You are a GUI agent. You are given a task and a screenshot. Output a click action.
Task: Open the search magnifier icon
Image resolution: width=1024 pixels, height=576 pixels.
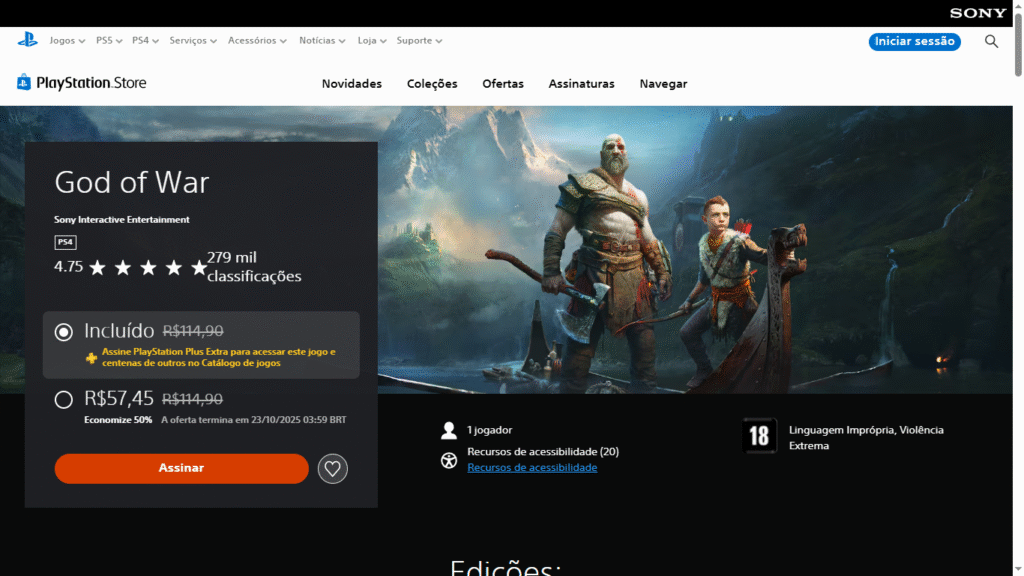(x=991, y=41)
